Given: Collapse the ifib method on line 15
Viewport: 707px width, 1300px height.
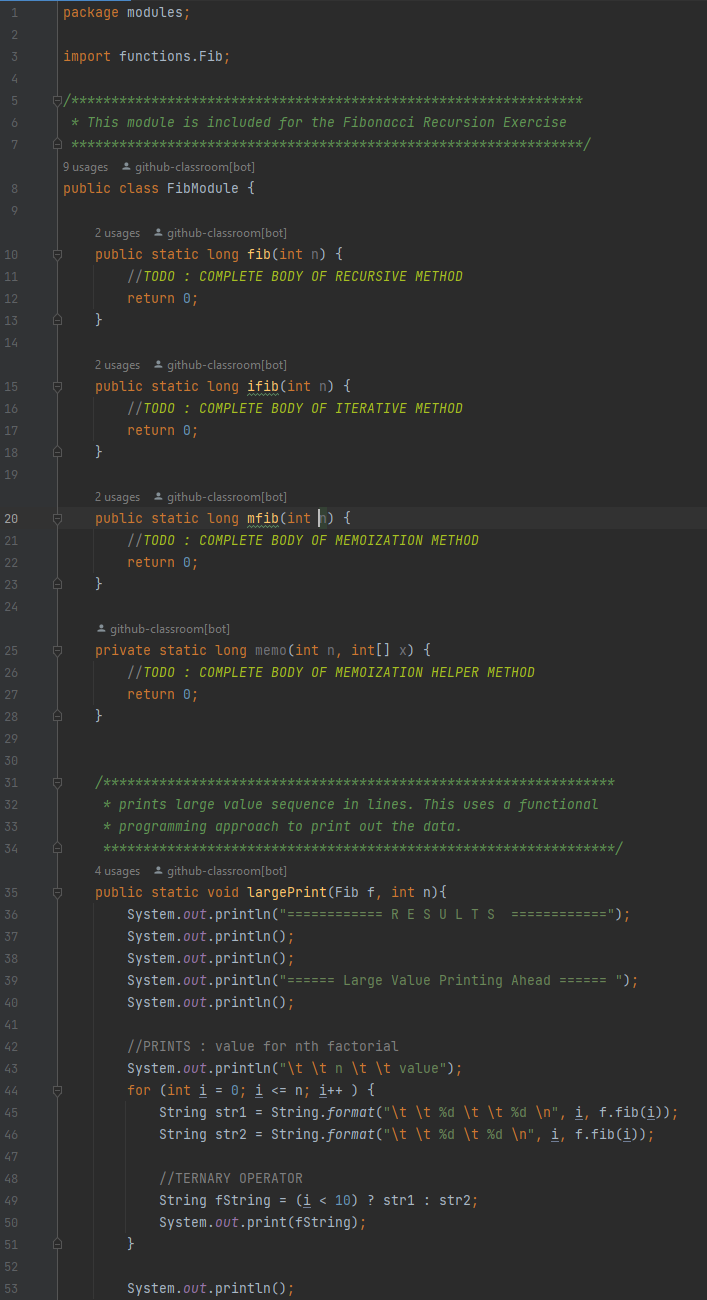Looking at the screenshot, I should (x=57, y=386).
